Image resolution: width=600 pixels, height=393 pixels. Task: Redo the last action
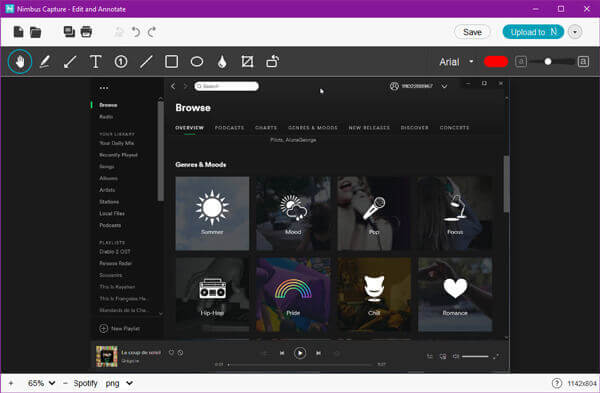pyautogui.click(x=152, y=32)
